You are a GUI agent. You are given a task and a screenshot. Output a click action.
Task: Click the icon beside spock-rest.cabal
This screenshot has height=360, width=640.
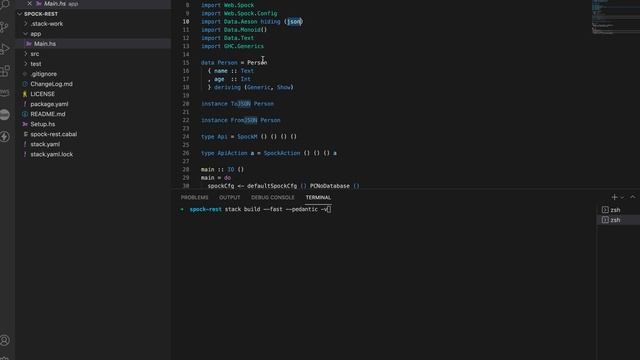point(25,134)
